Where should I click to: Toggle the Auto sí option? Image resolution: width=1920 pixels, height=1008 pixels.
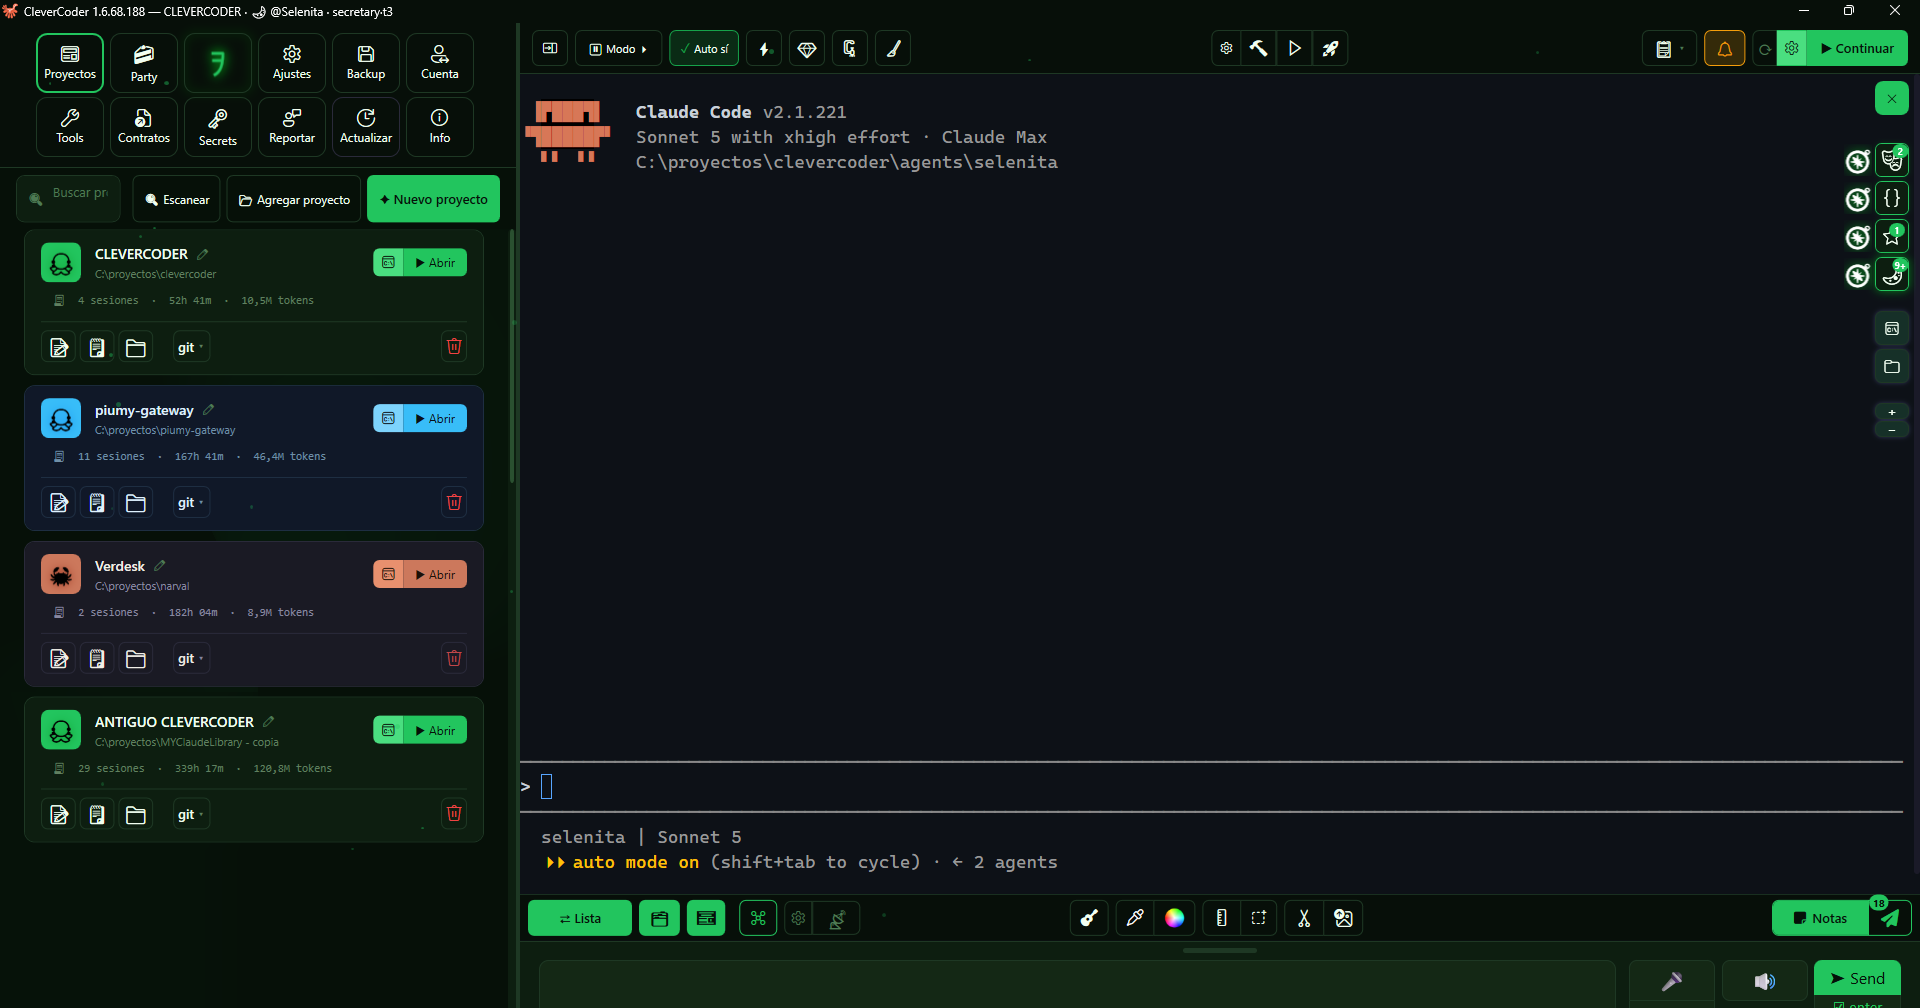coord(704,48)
